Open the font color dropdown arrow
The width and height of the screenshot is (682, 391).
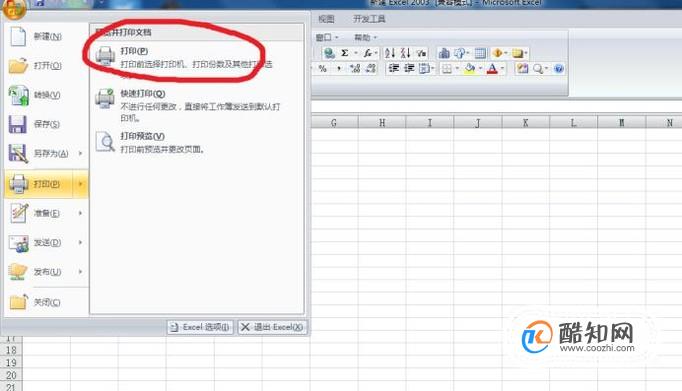502,68
